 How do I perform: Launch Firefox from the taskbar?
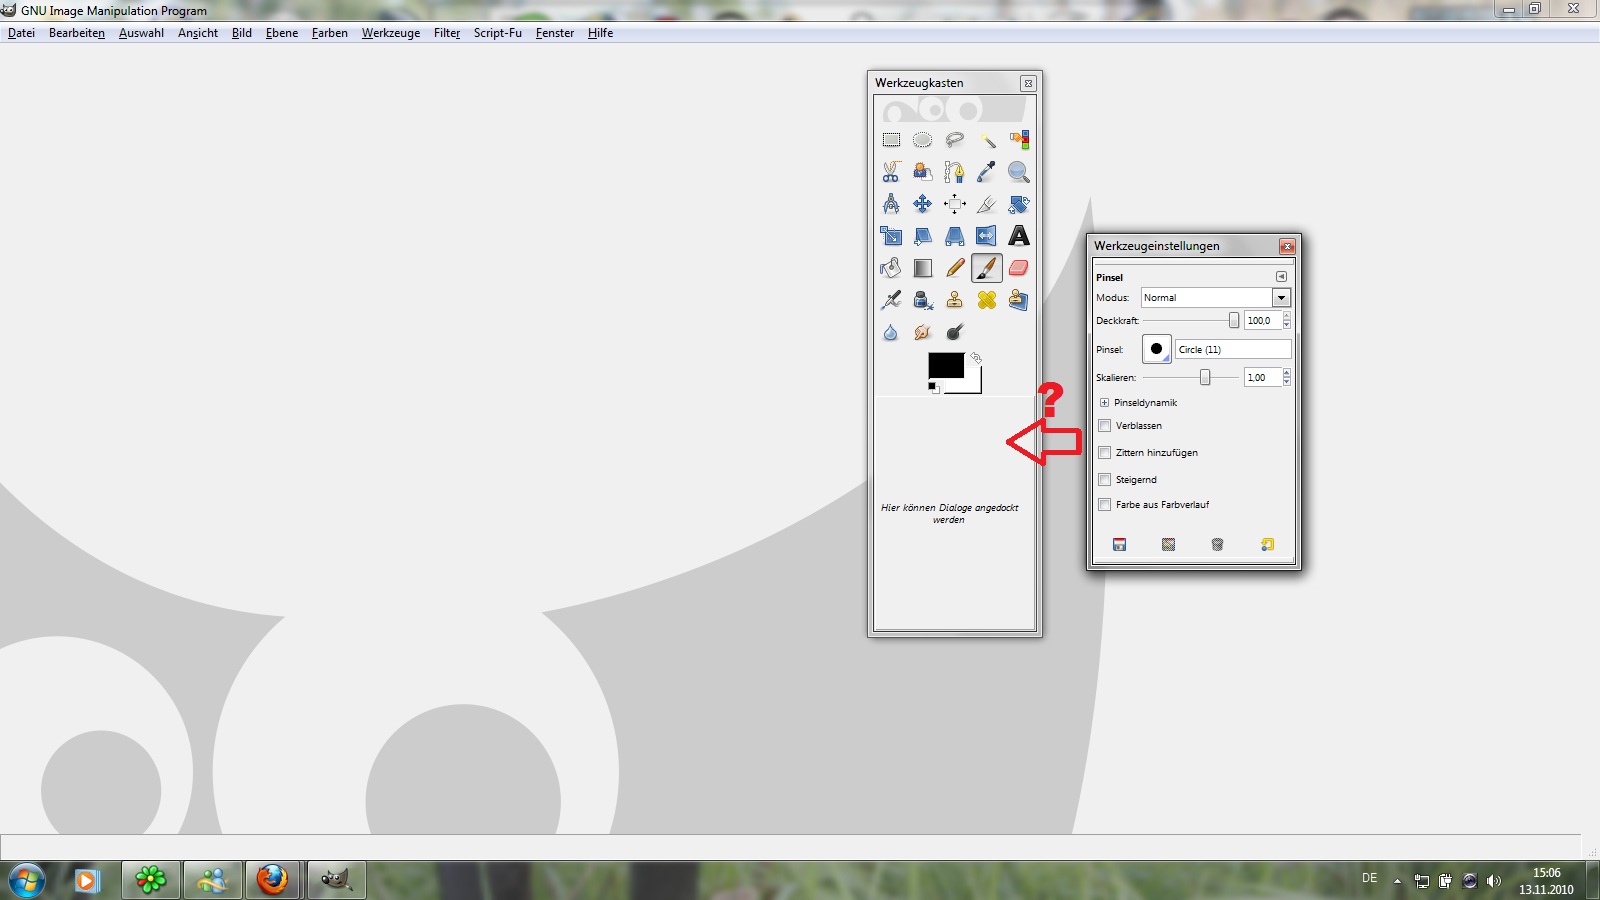272,880
